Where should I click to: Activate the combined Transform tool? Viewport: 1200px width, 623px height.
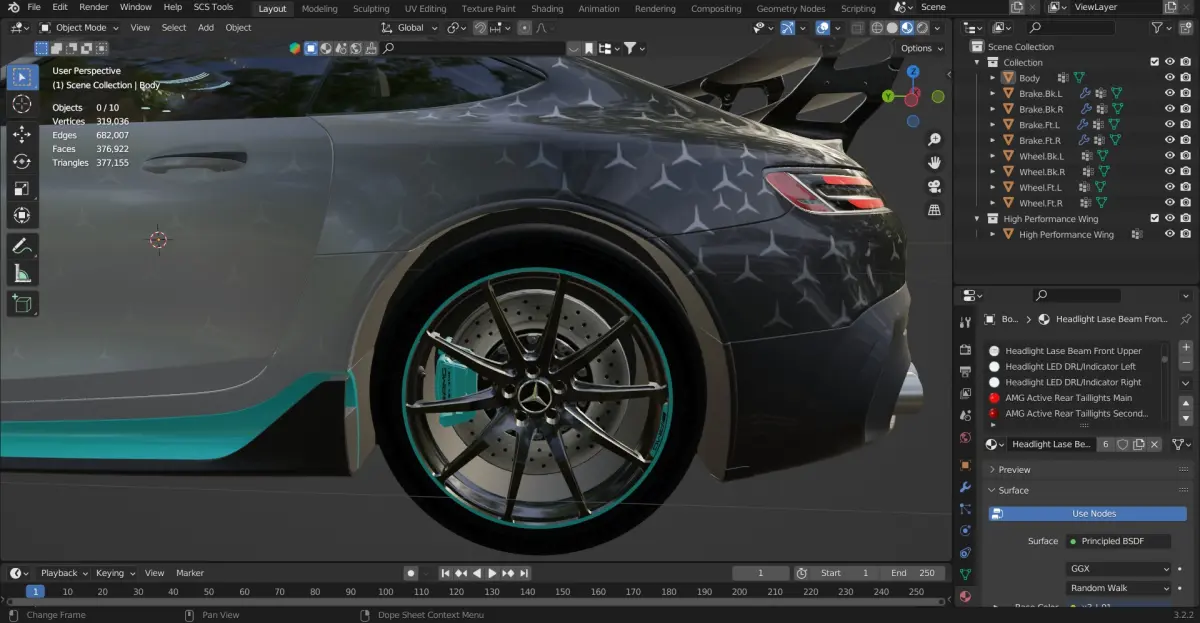tap(22, 215)
